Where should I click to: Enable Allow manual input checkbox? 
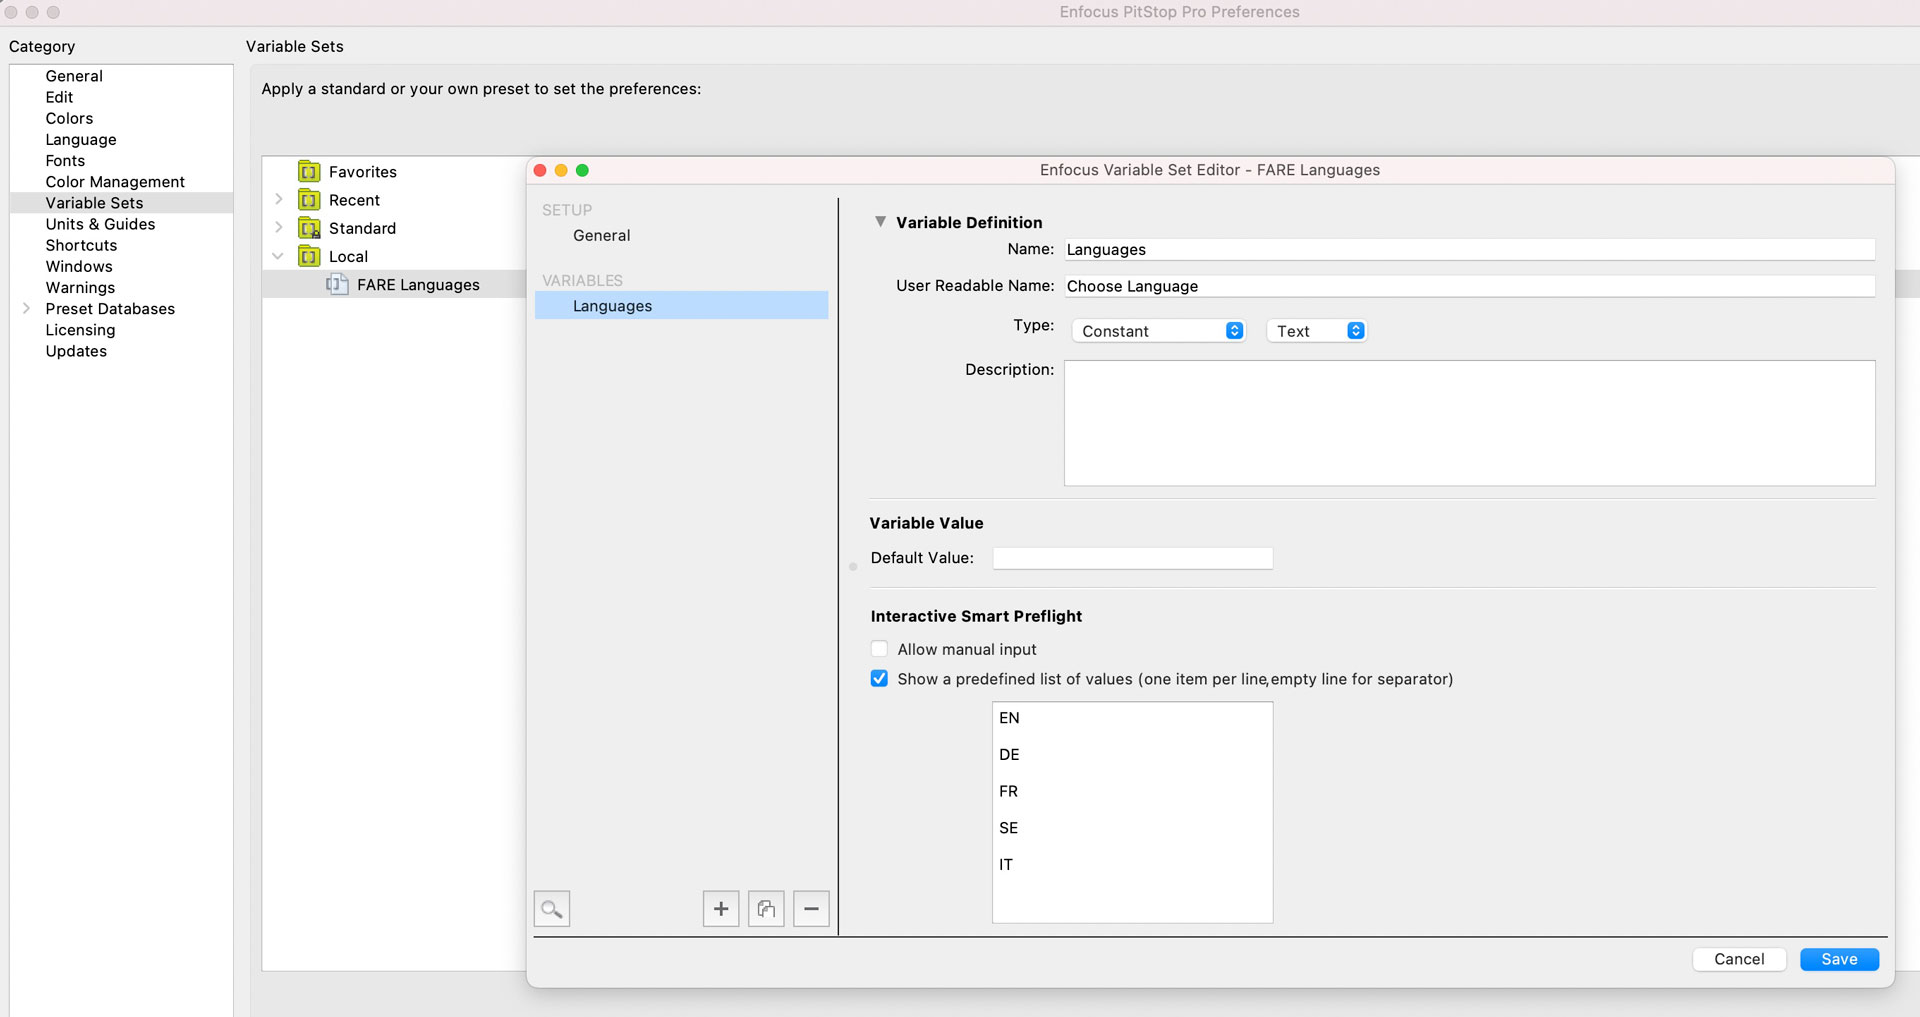pyautogui.click(x=879, y=649)
